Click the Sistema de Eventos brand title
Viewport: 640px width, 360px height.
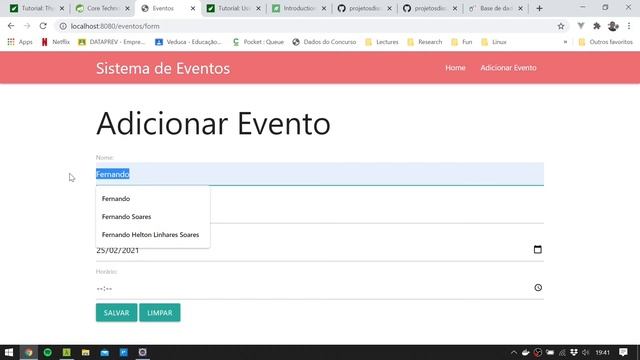click(x=163, y=68)
